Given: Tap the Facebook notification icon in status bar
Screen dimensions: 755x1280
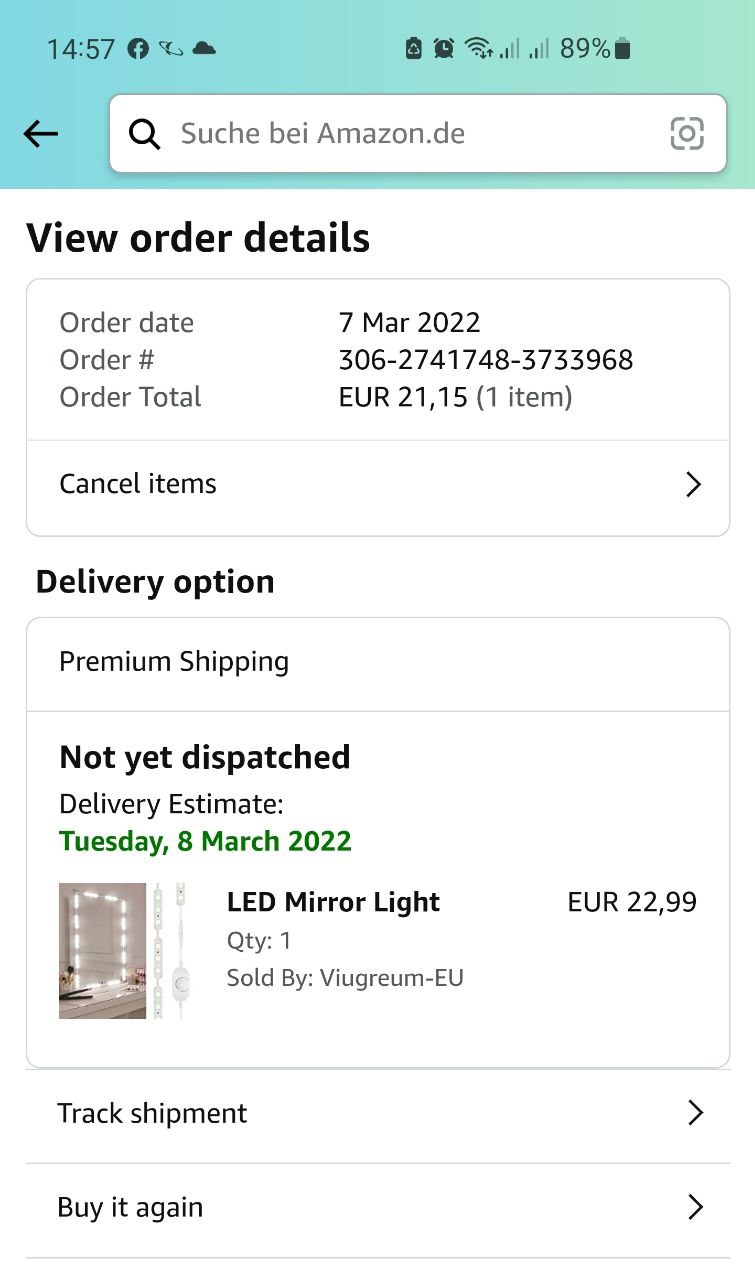Looking at the screenshot, I should click(138, 48).
